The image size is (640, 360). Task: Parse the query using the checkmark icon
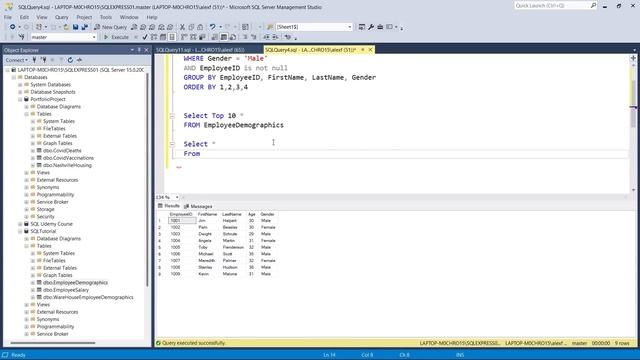click(144, 37)
